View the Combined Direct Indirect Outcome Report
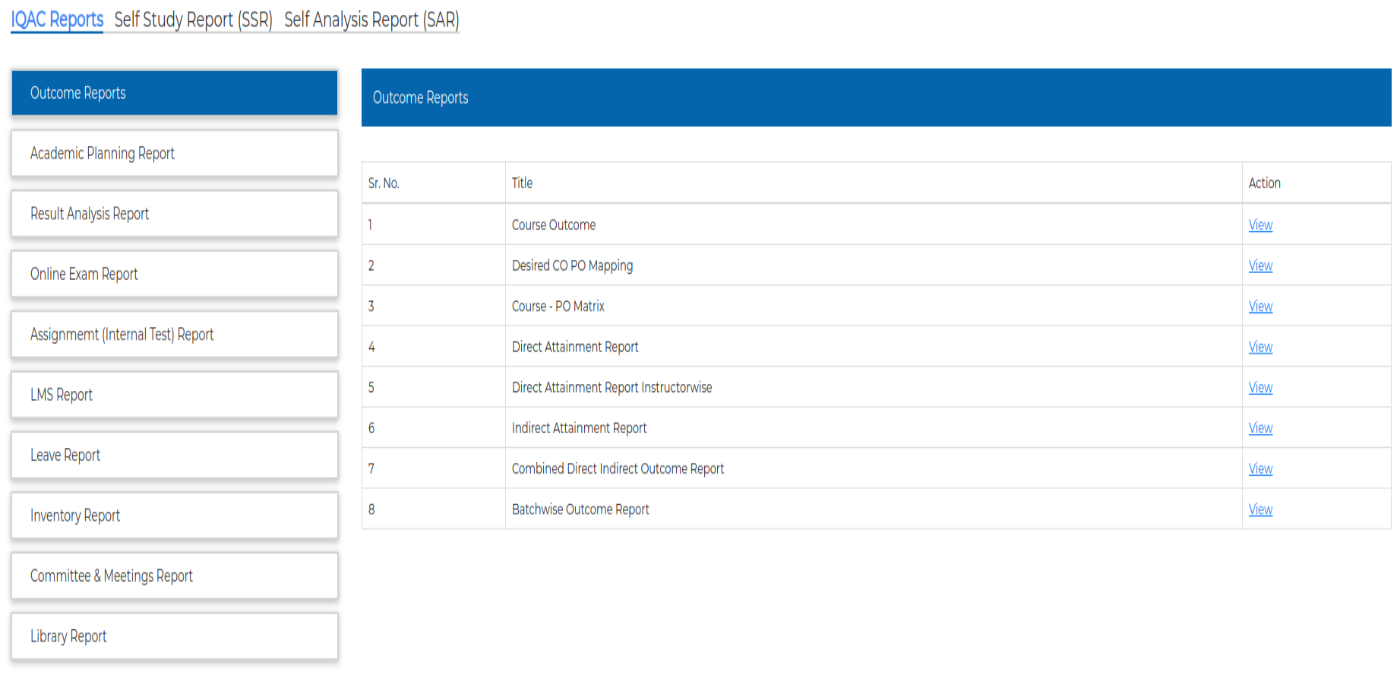This screenshot has width=1400, height=700. point(1260,468)
